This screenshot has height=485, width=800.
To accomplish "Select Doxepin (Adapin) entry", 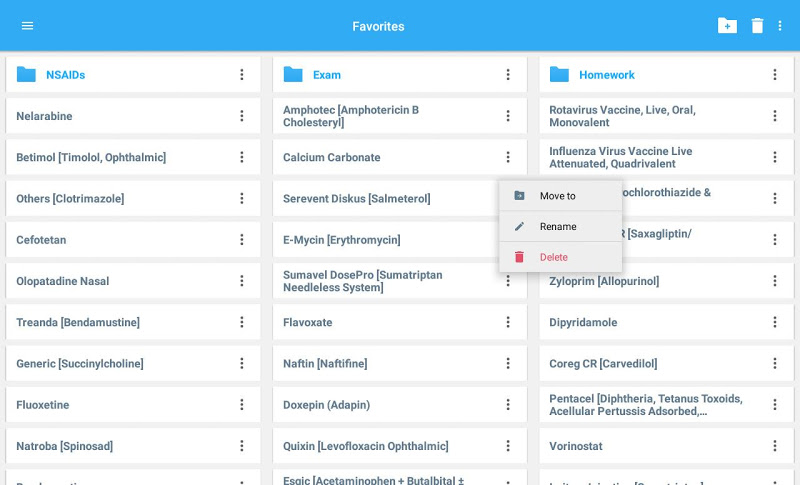I will tap(399, 405).
